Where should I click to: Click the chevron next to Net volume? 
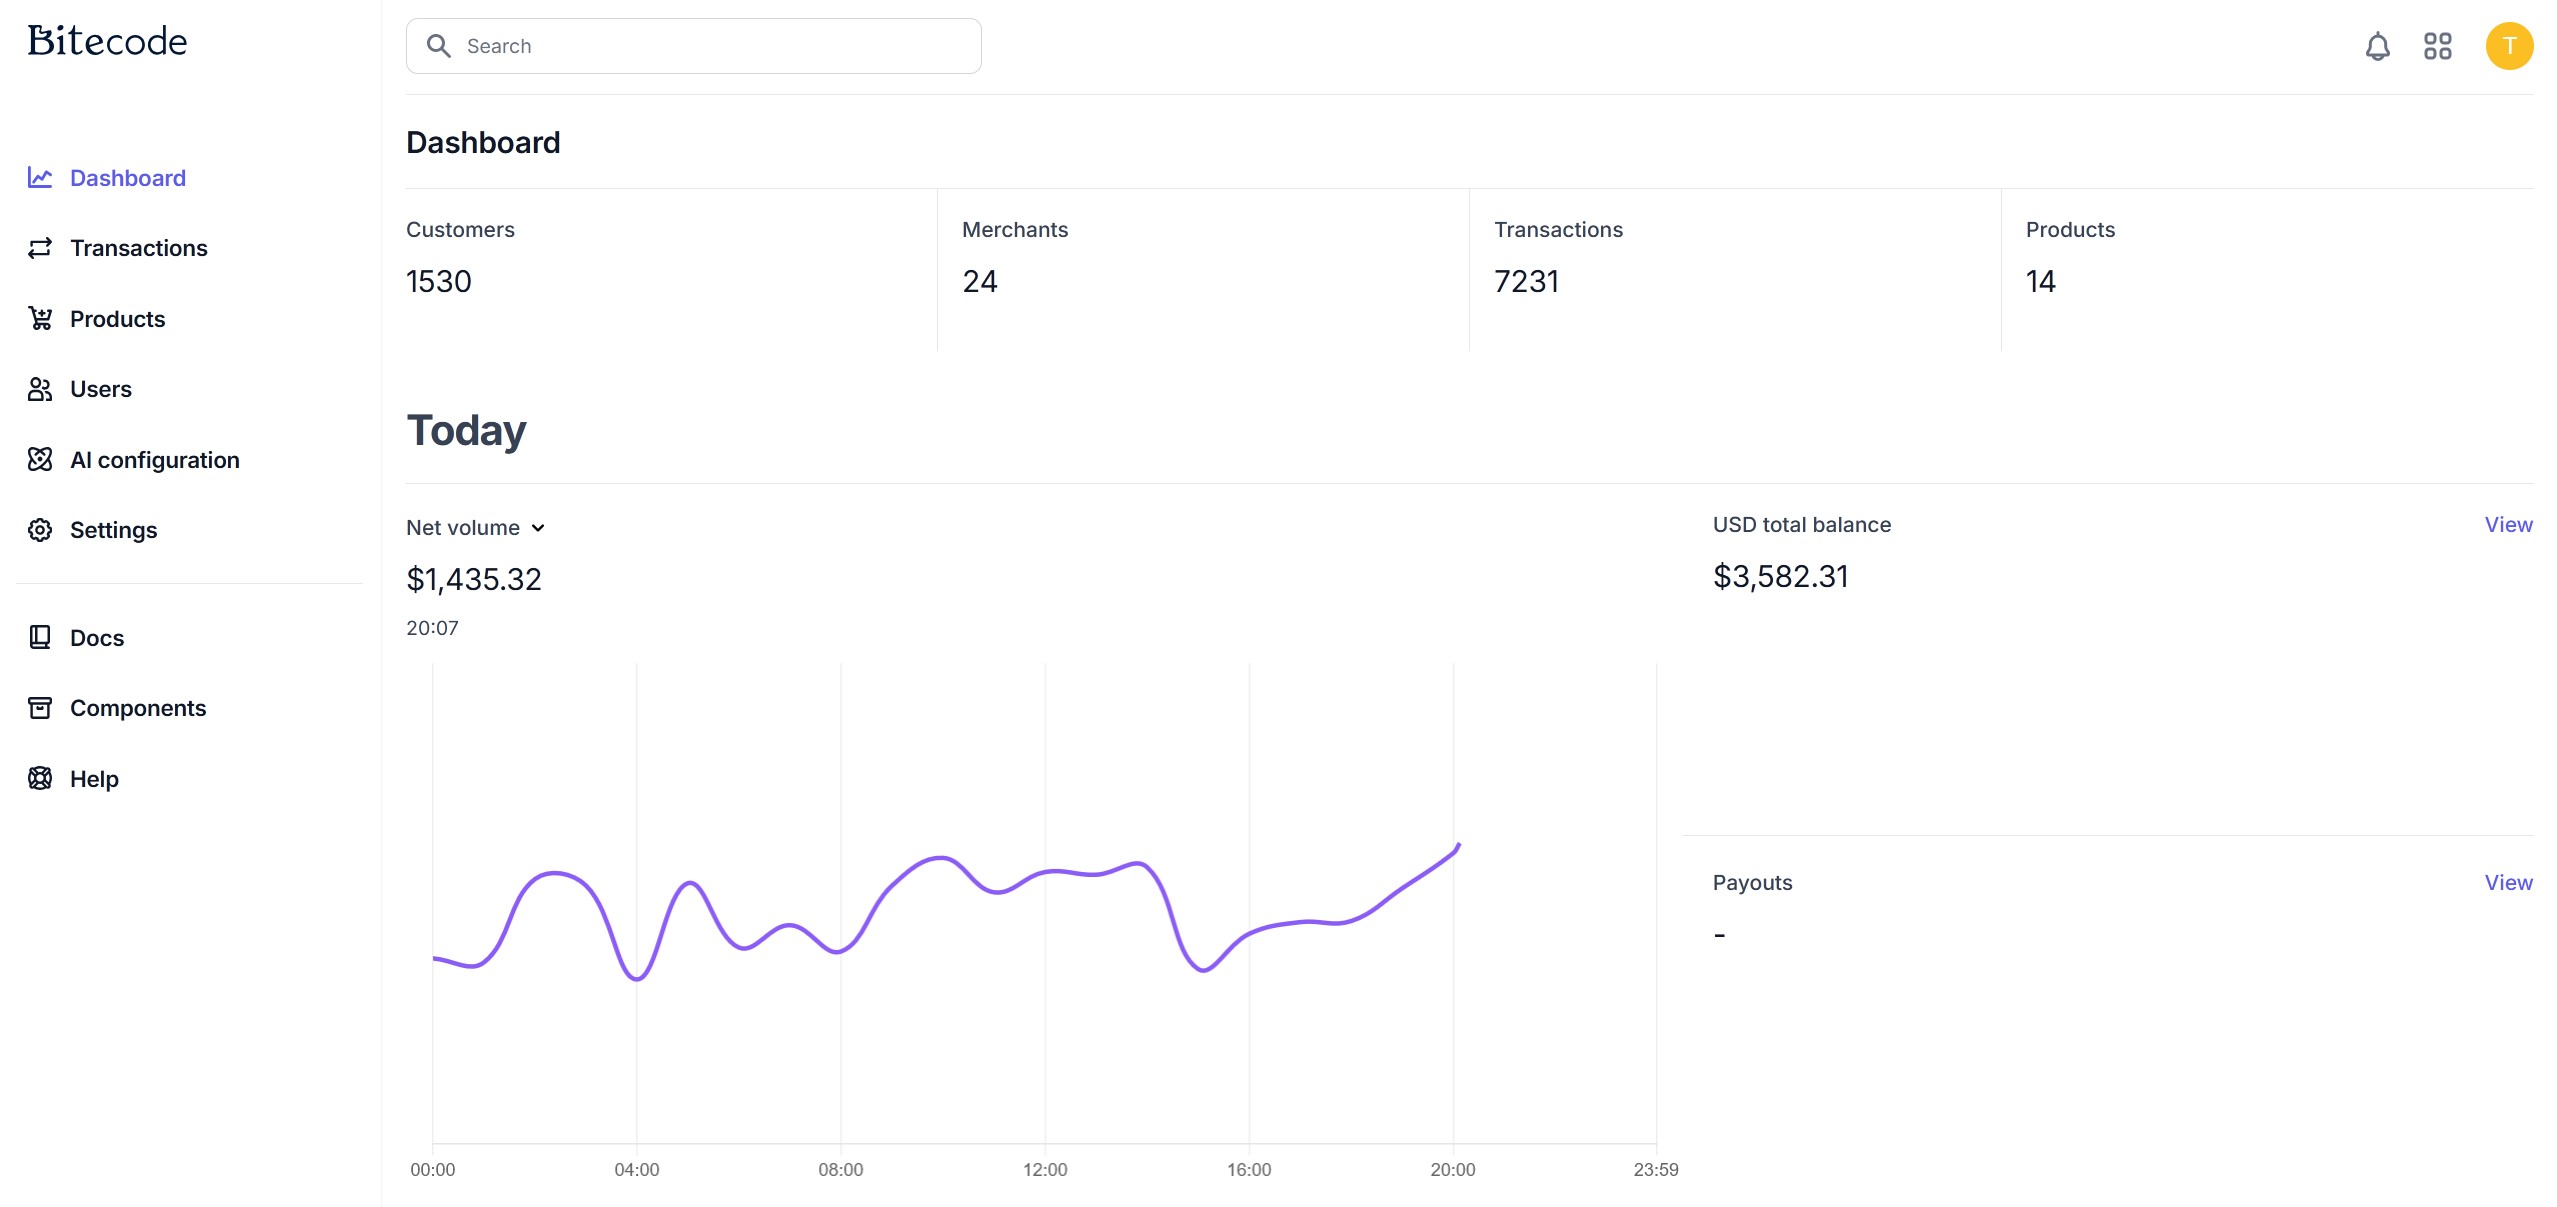(x=538, y=528)
